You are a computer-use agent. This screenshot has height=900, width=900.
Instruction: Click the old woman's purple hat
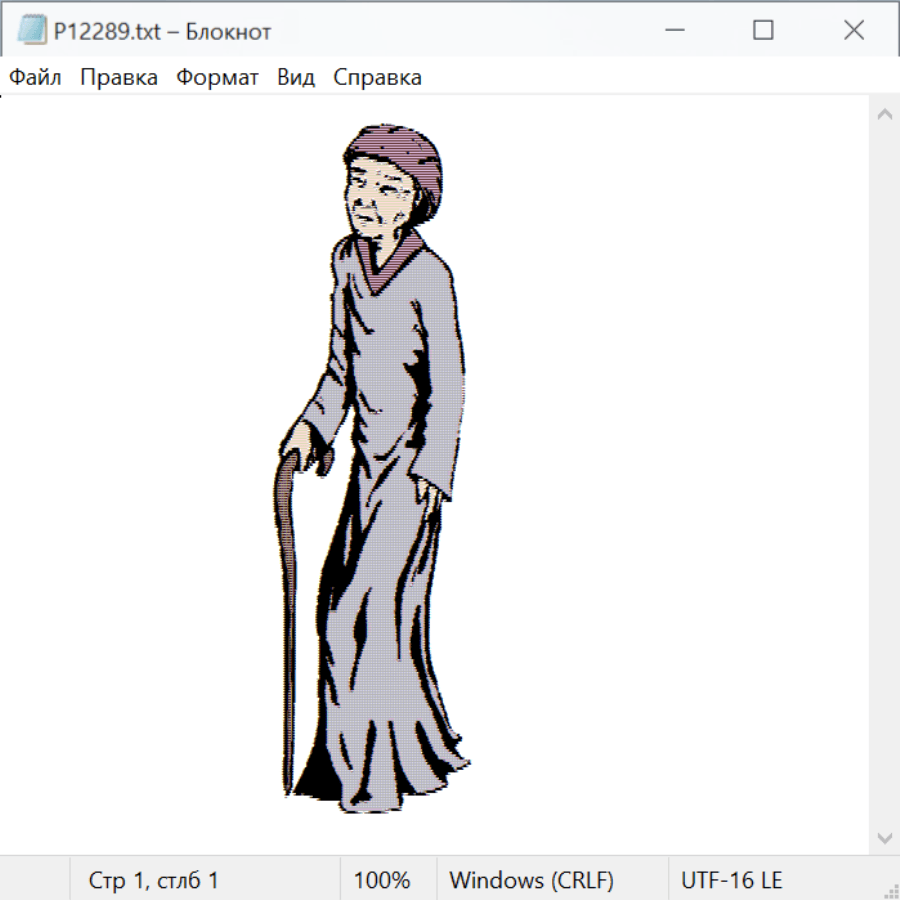394,155
